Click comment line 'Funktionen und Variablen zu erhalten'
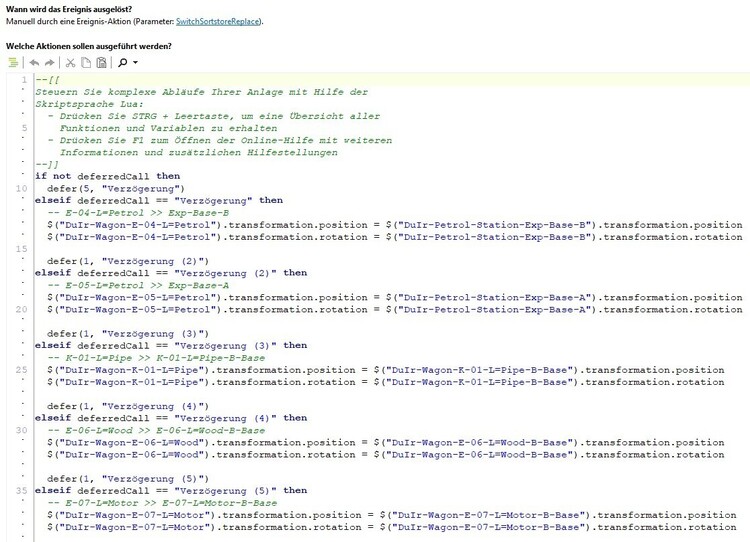Viewport: 750px width, 542px height. 168,128
